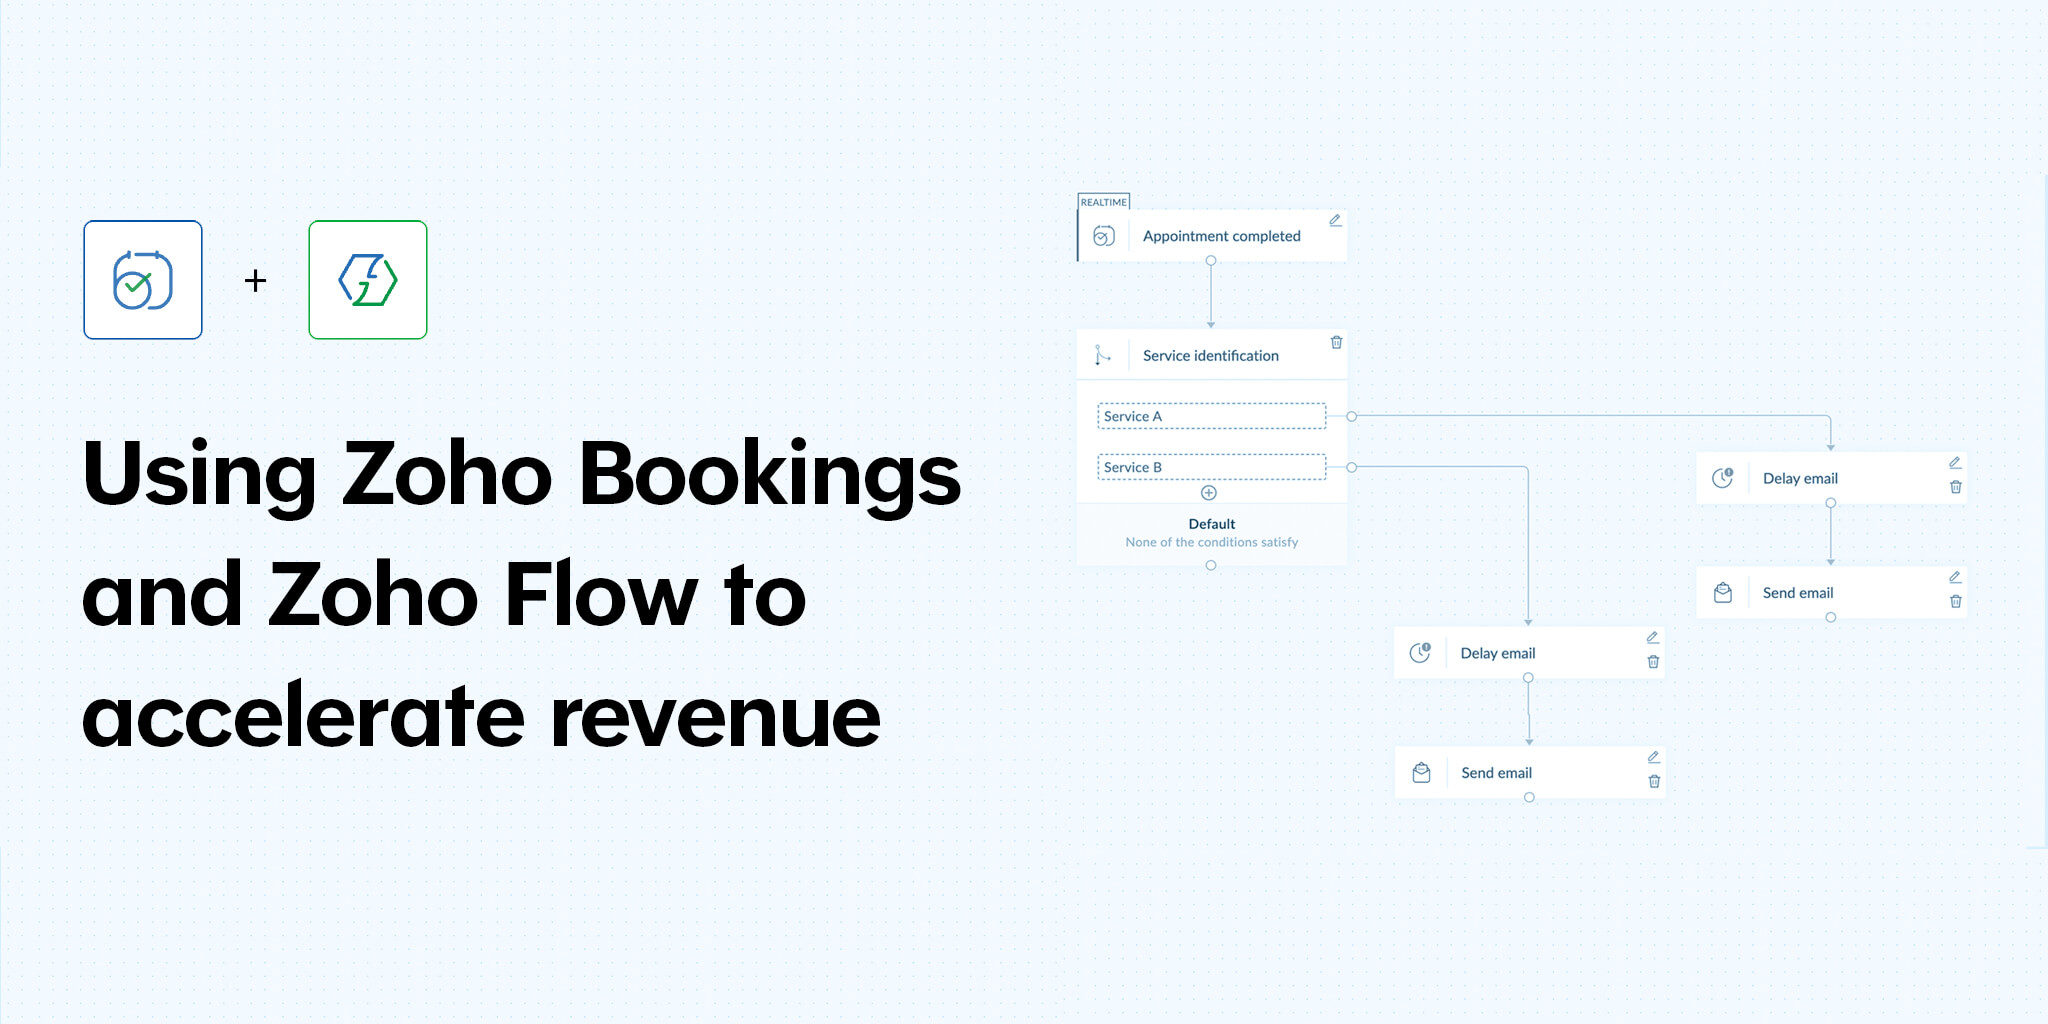Viewport: 2048px width, 1024px height.
Task: Edit the lower Send email action
Action: click(x=1654, y=757)
